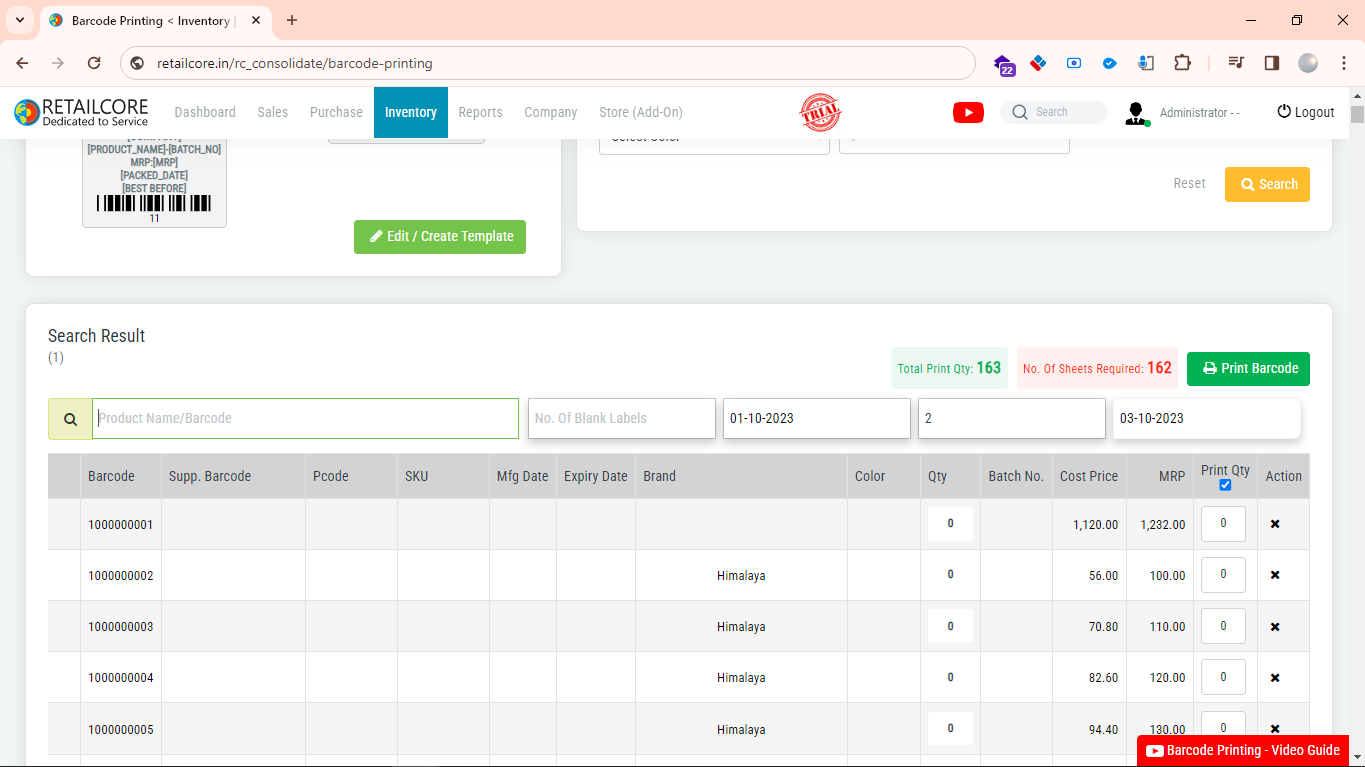Click Print Qty input for 1000000002
The image size is (1365, 767).
(x=1223, y=575)
